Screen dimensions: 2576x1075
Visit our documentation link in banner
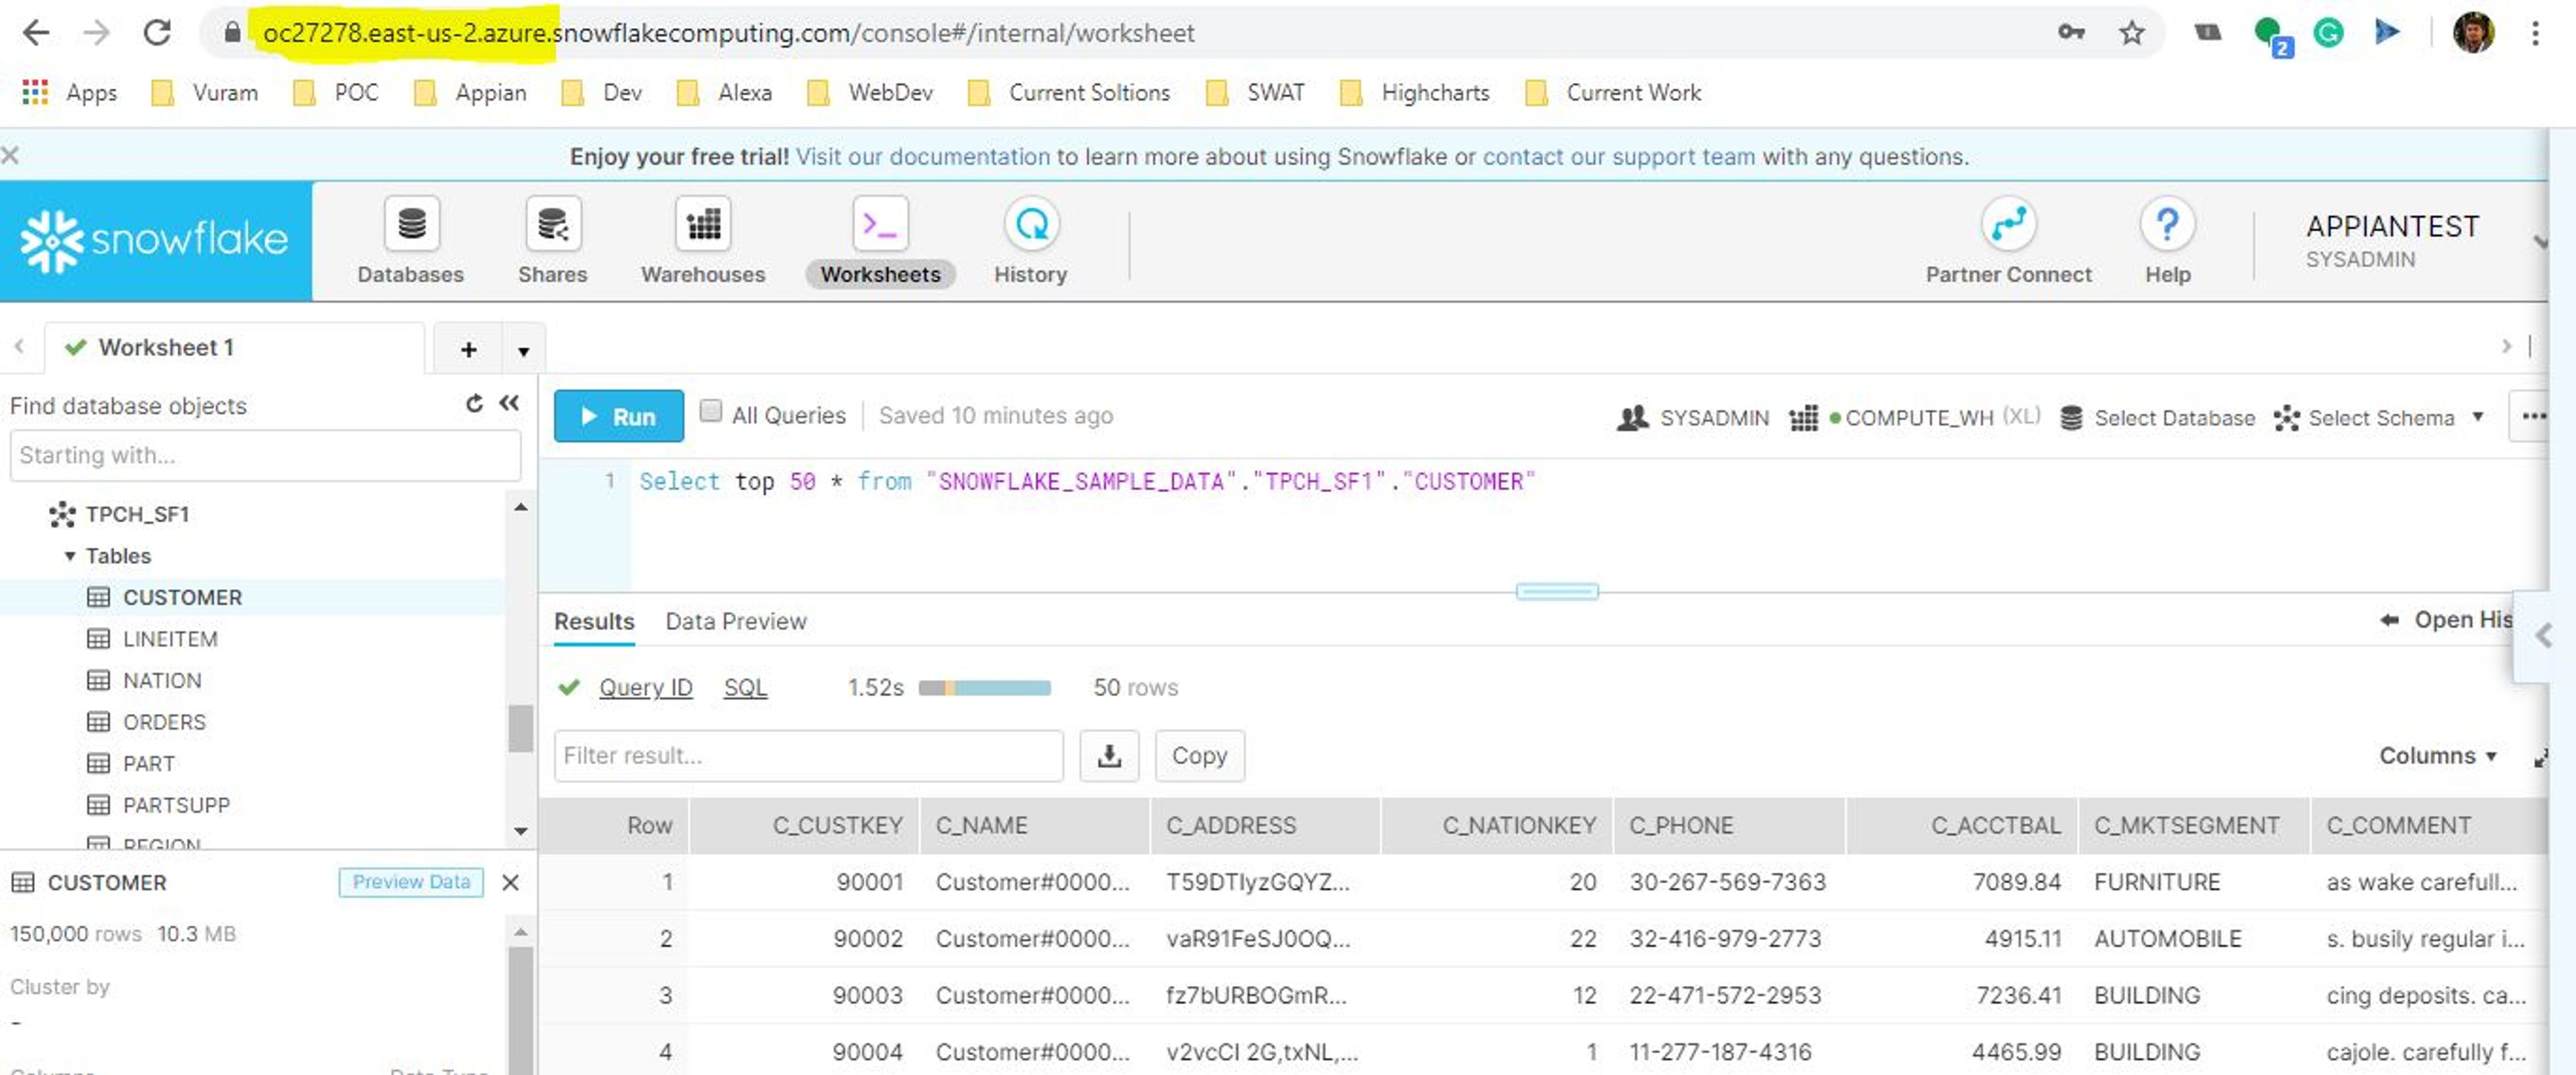(x=922, y=156)
